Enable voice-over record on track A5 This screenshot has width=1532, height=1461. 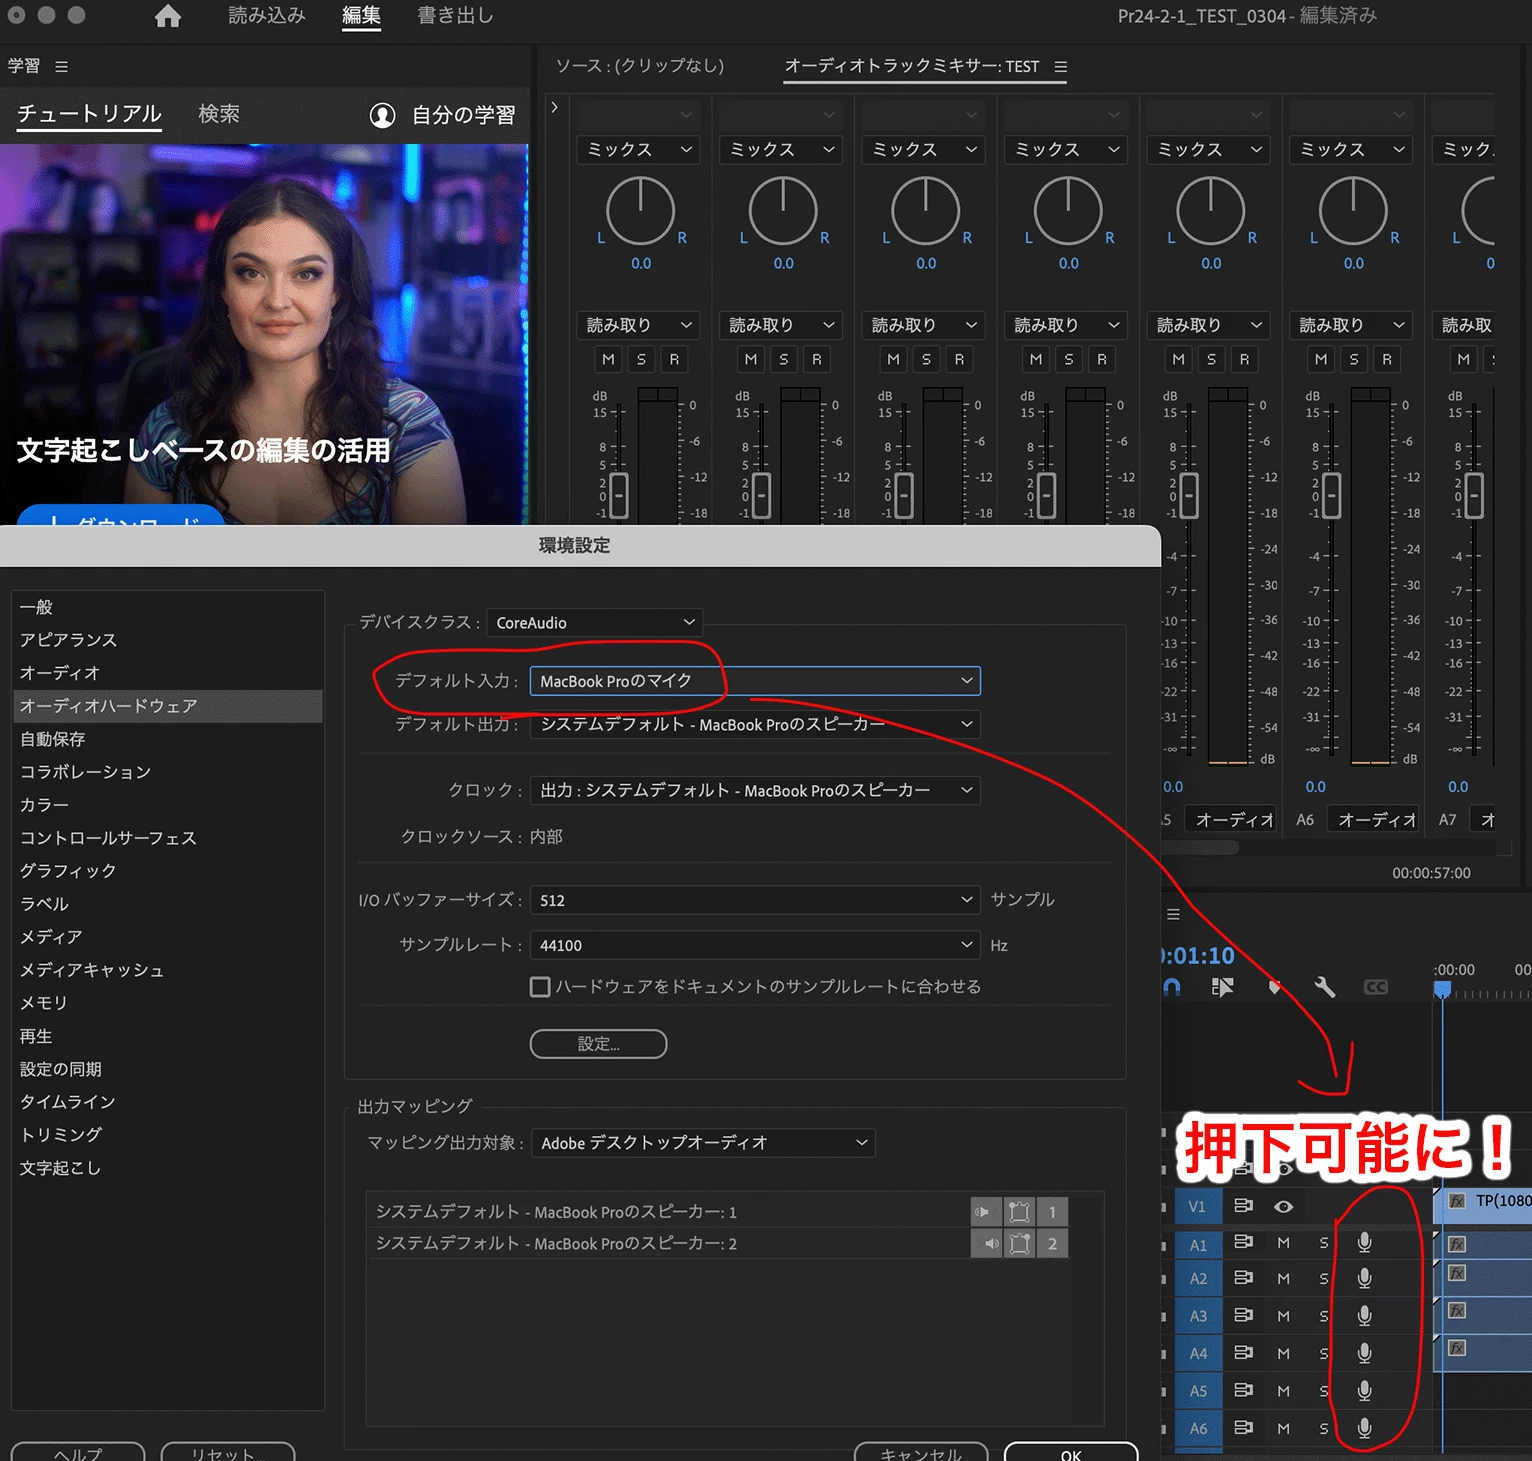(x=1364, y=1391)
